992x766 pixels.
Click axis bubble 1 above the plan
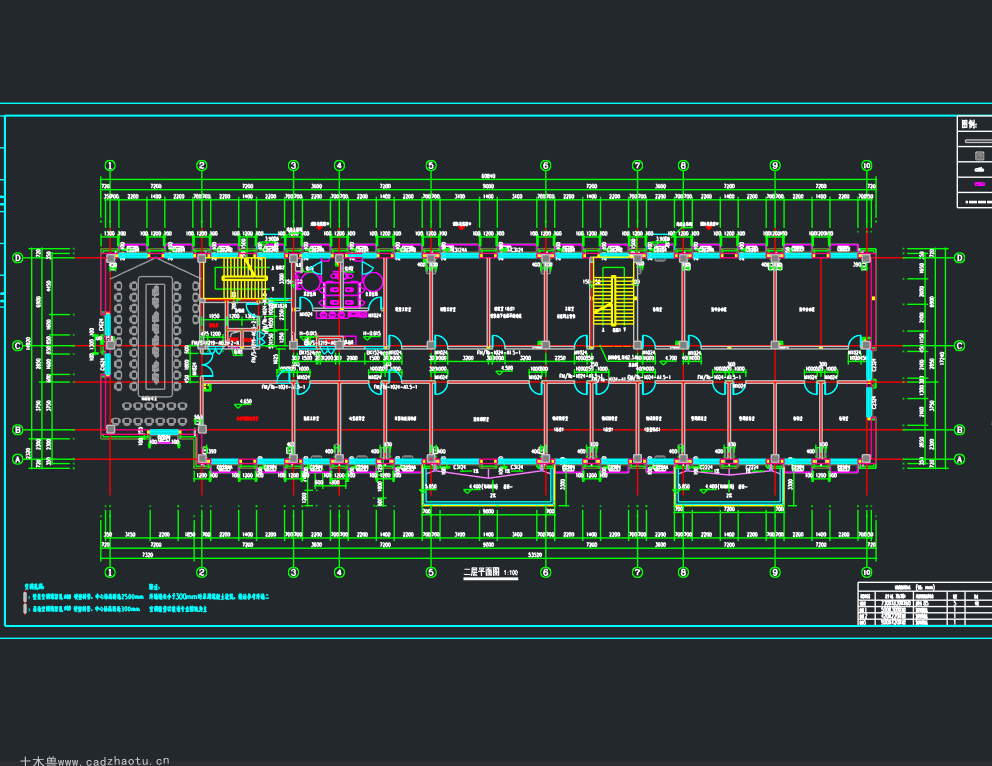tap(110, 166)
